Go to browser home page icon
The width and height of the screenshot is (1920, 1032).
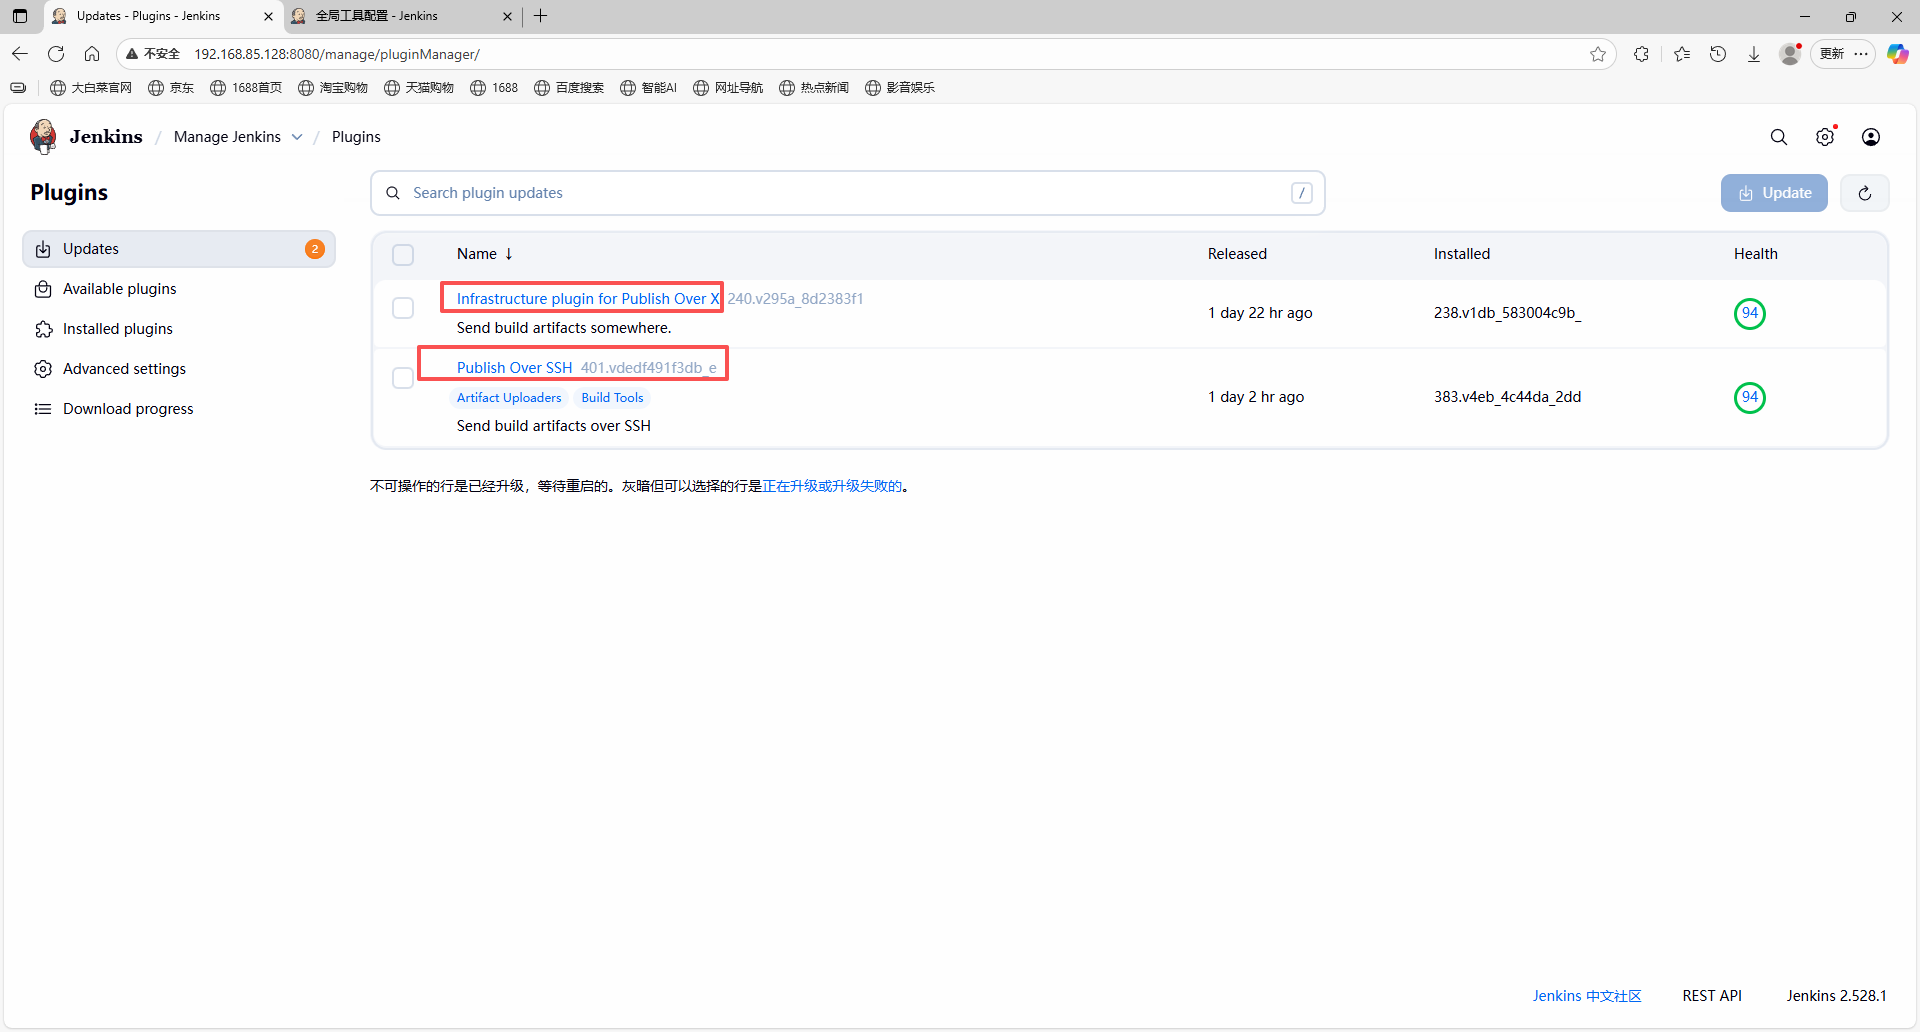pyautogui.click(x=92, y=54)
